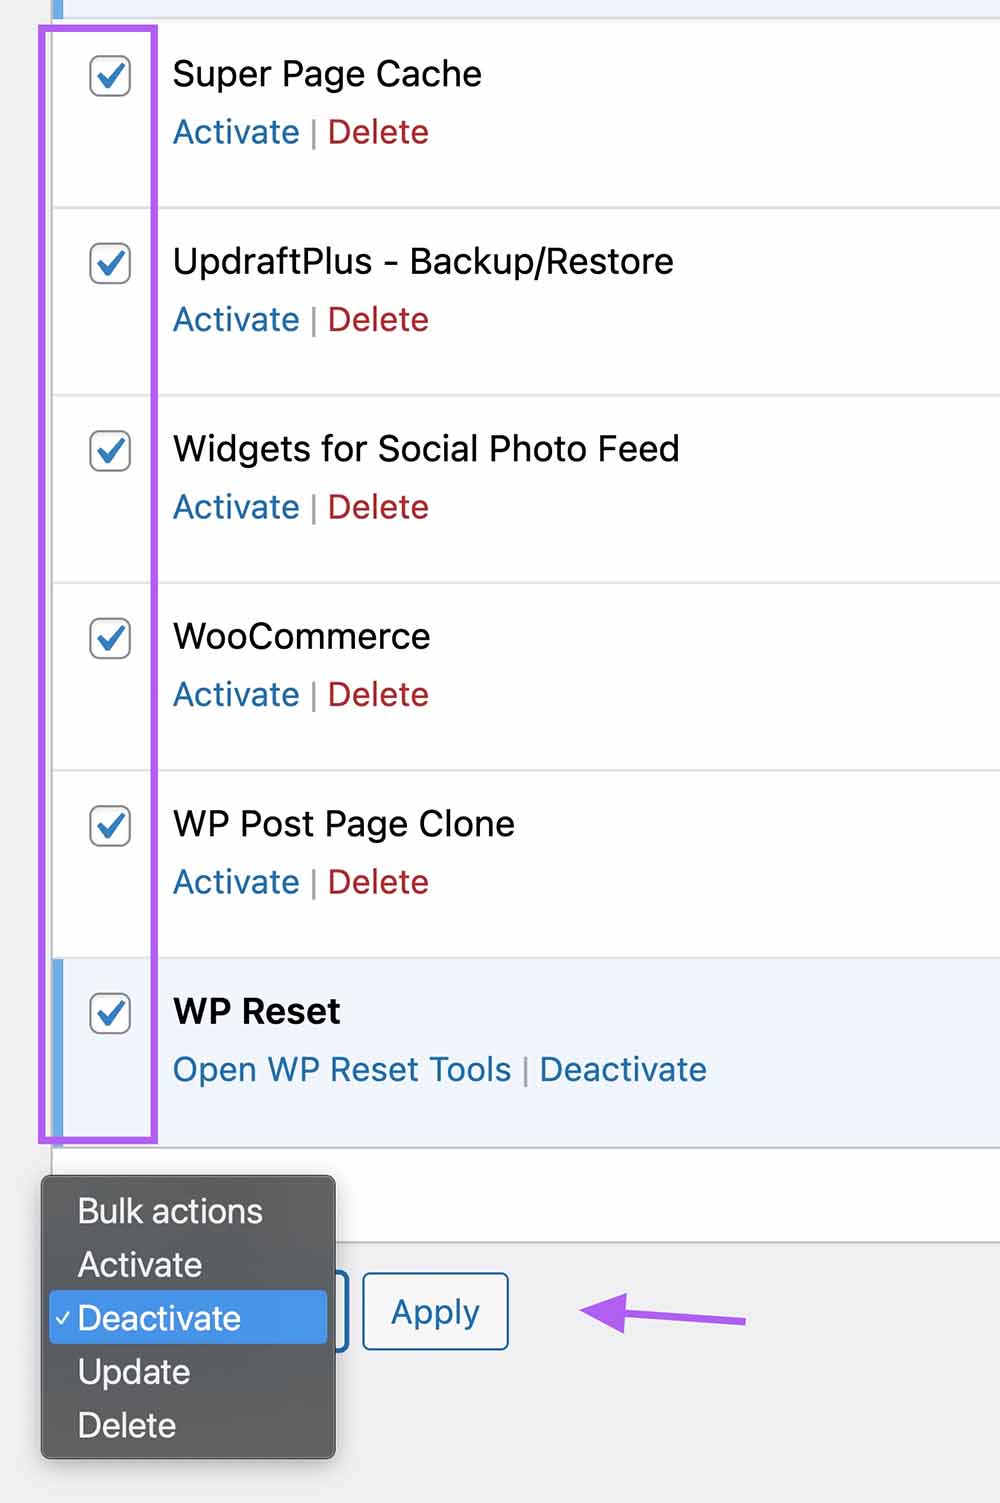
Task: Choose Bulk actions option in dropdown
Action: tap(170, 1211)
